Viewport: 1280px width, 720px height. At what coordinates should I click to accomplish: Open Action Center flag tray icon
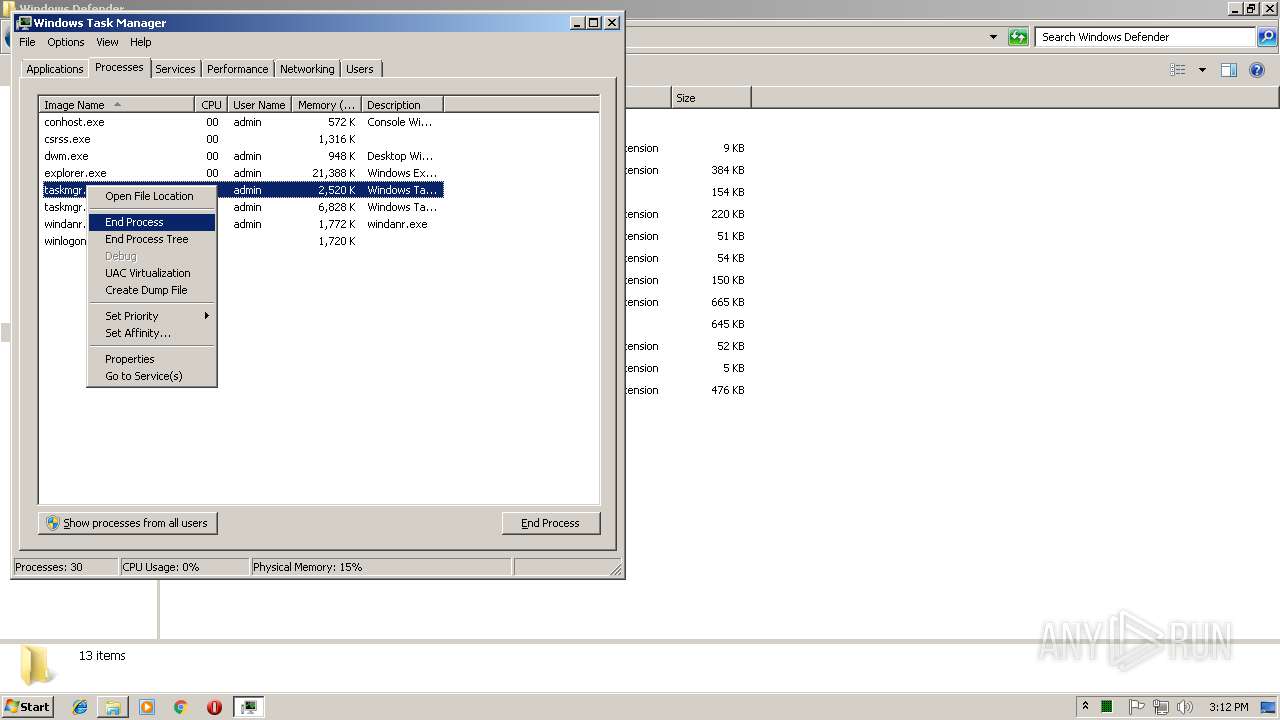[1137, 707]
